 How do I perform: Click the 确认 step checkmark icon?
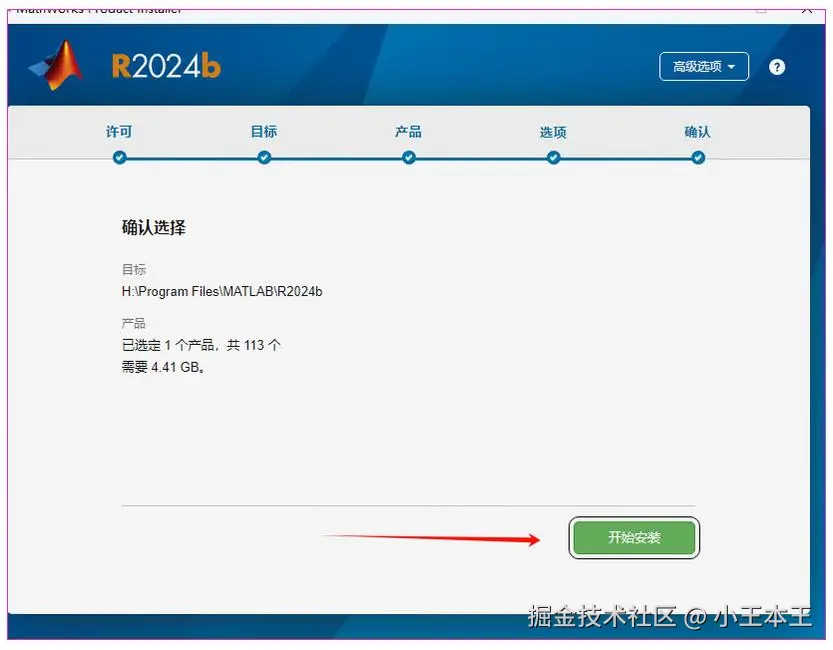[697, 157]
